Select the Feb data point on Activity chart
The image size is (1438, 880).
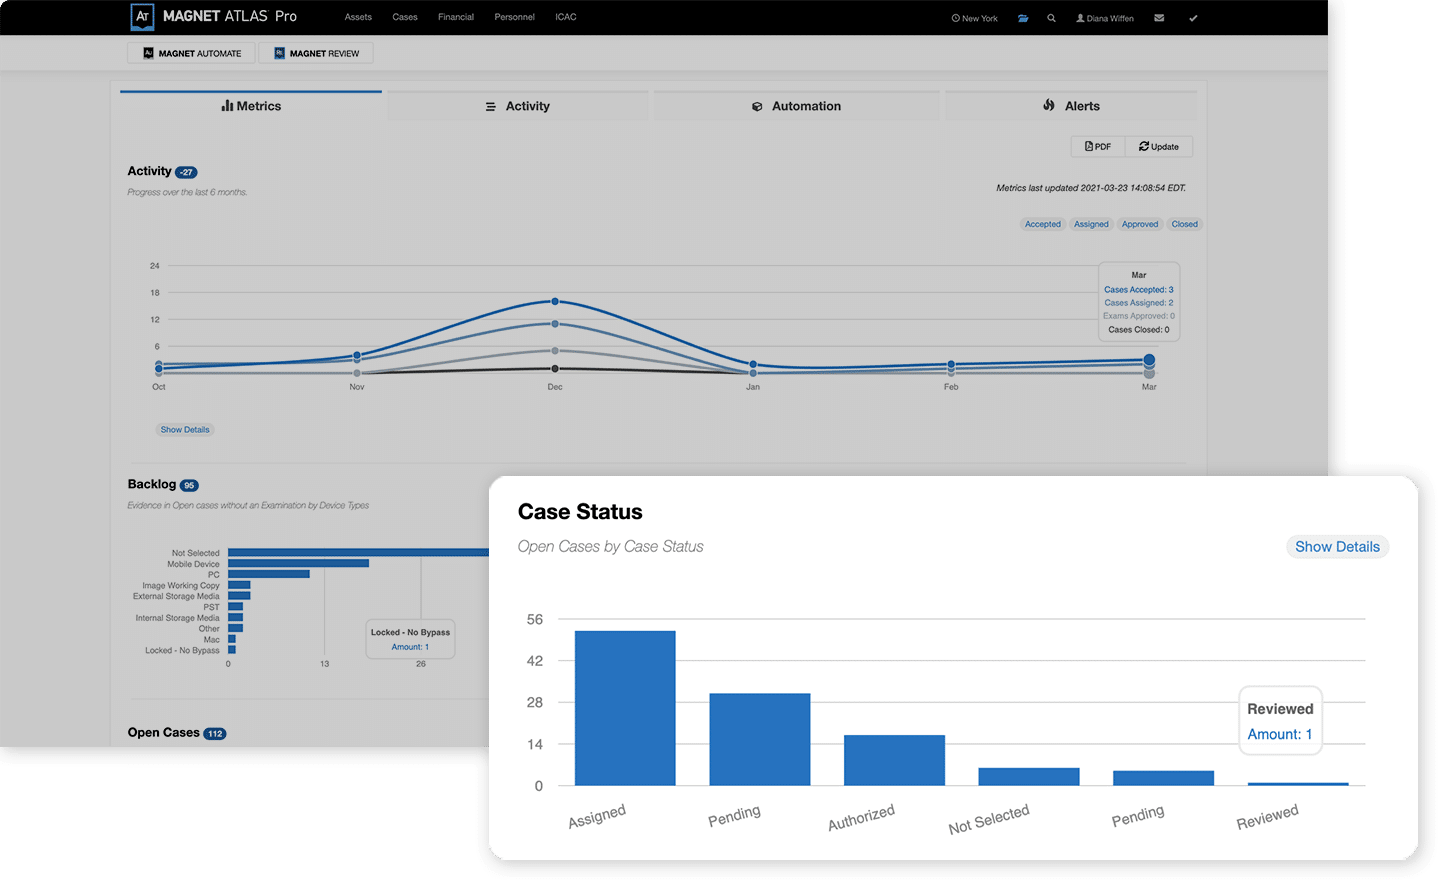tap(951, 364)
